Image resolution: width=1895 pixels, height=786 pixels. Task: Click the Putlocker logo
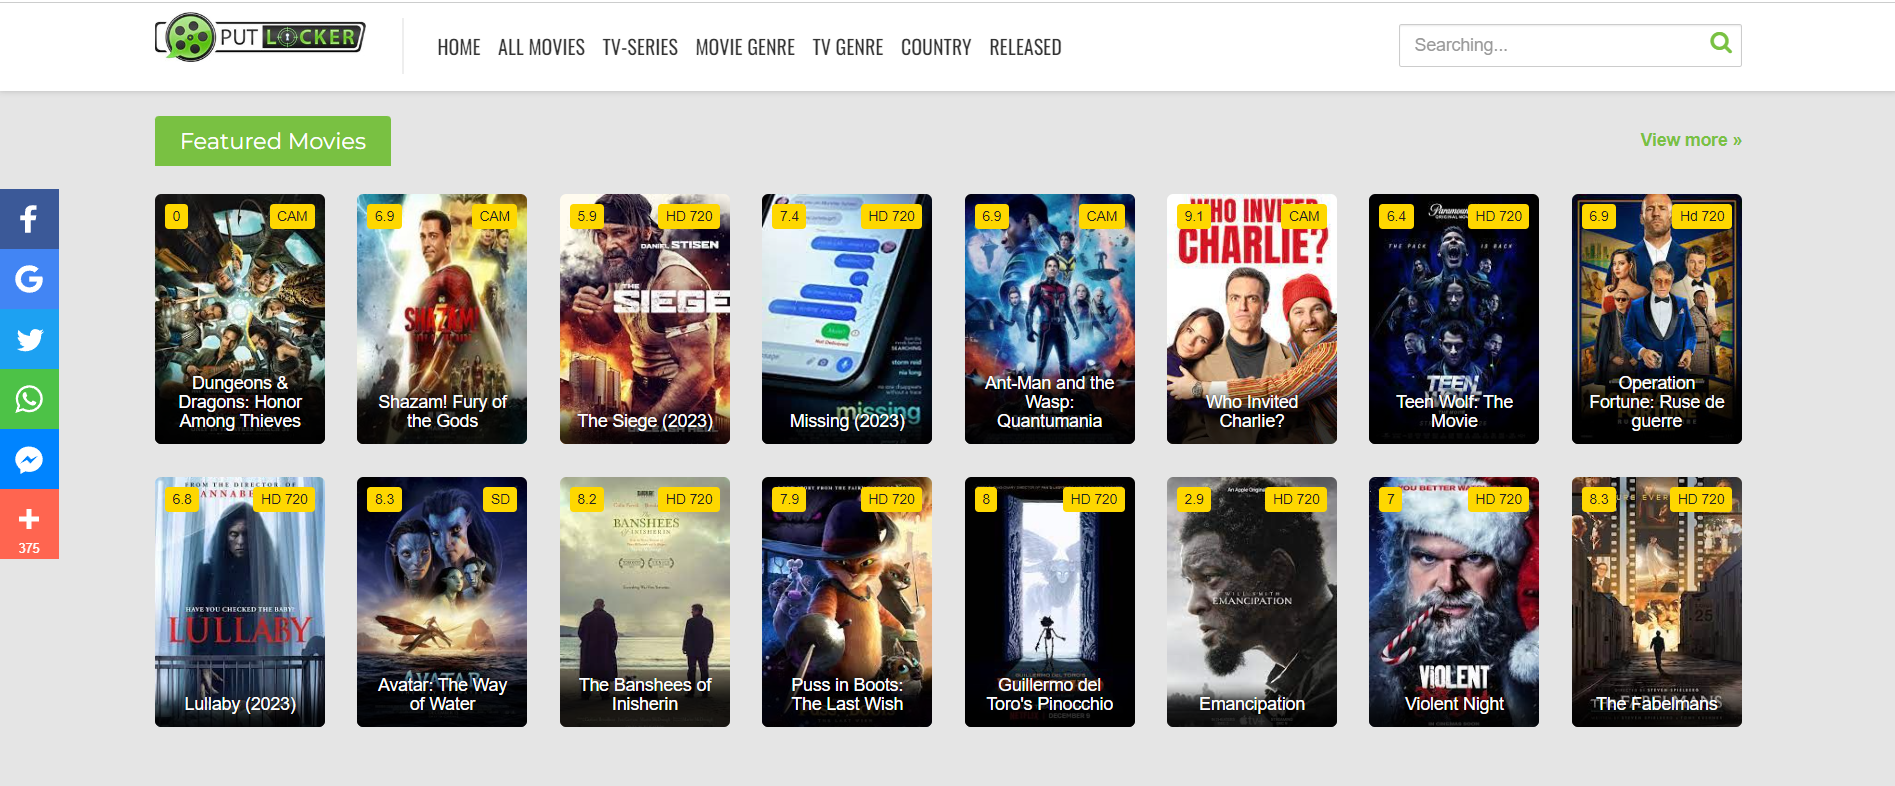(260, 38)
